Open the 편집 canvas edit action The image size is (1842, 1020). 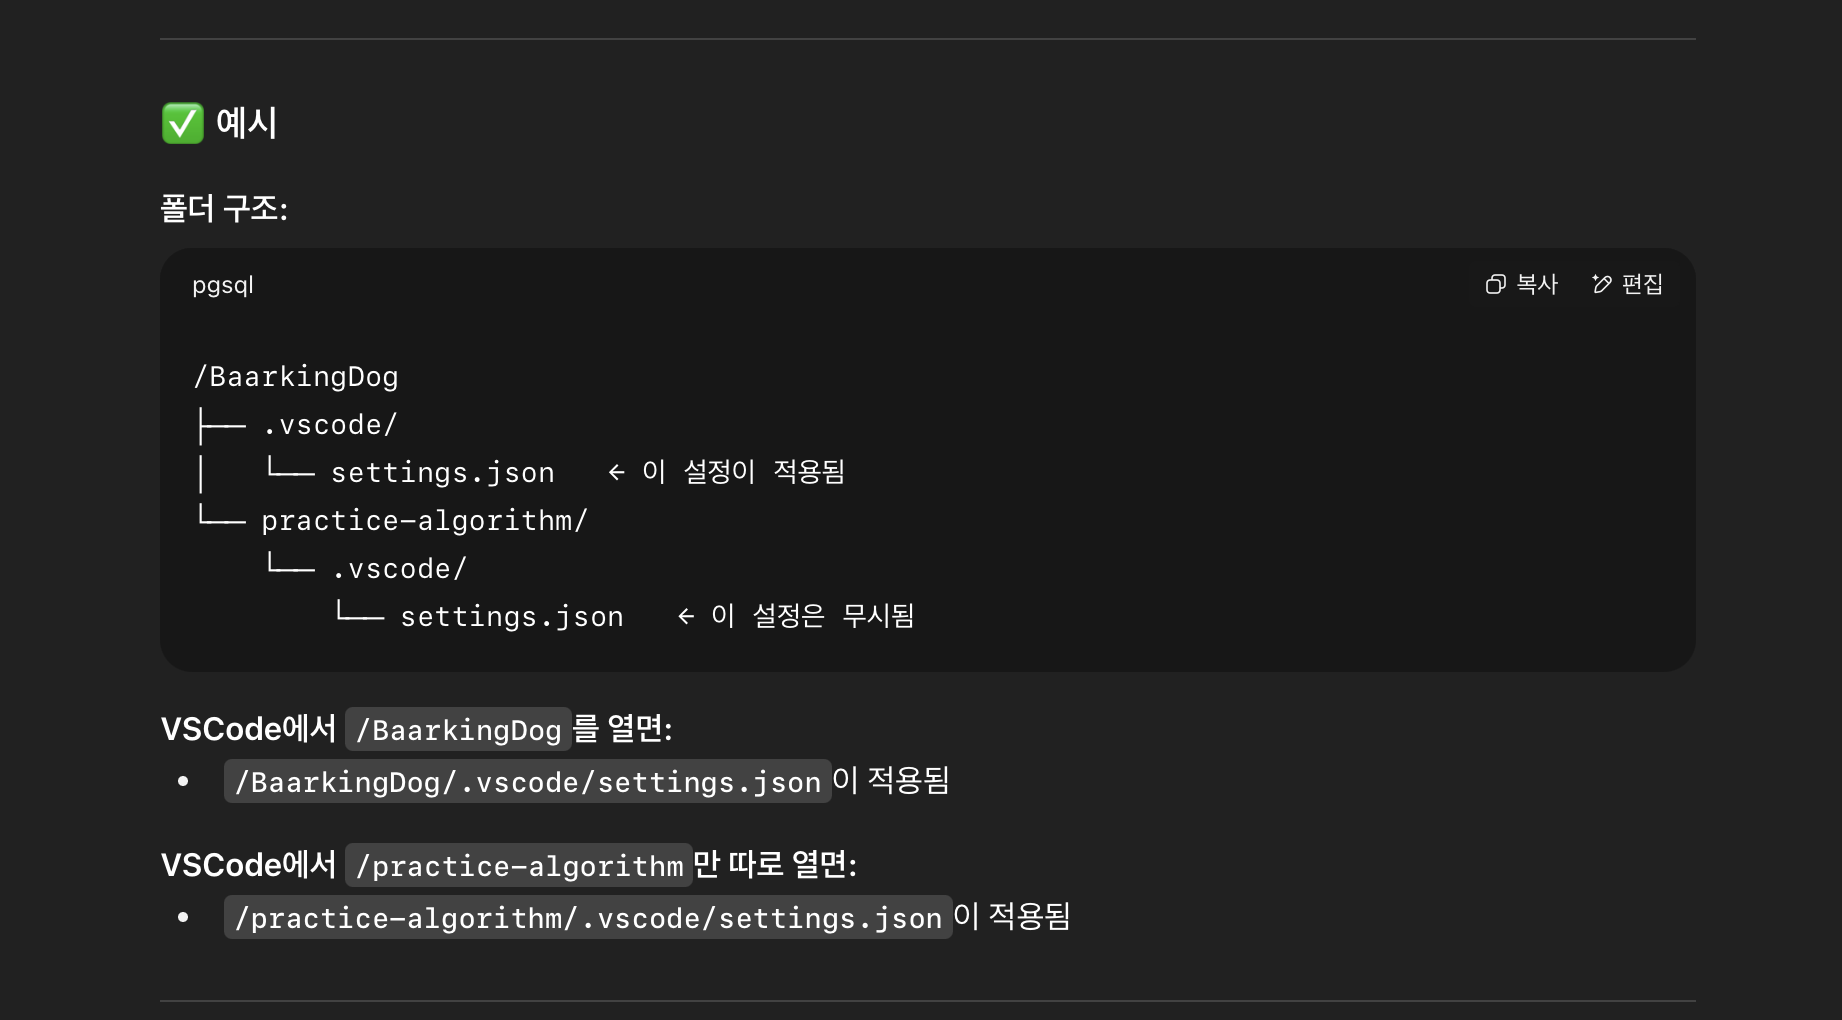pyautogui.click(x=1641, y=285)
